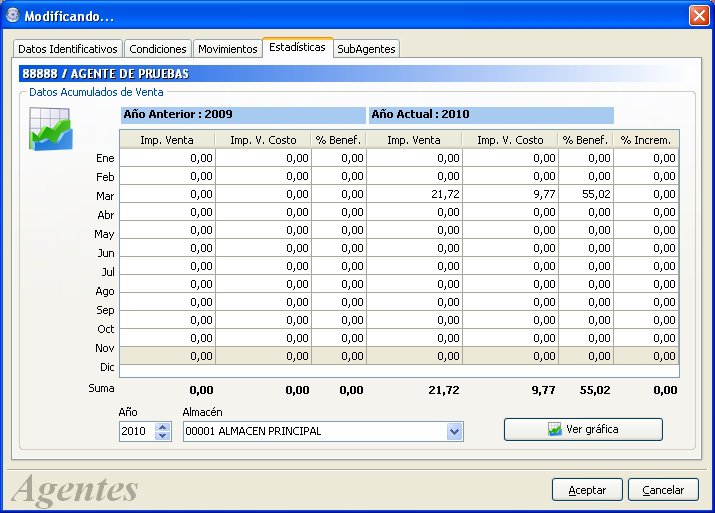Click the application icon in title bar
The width and height of the screenshot is (715, 513).
[x=13, y=16]
